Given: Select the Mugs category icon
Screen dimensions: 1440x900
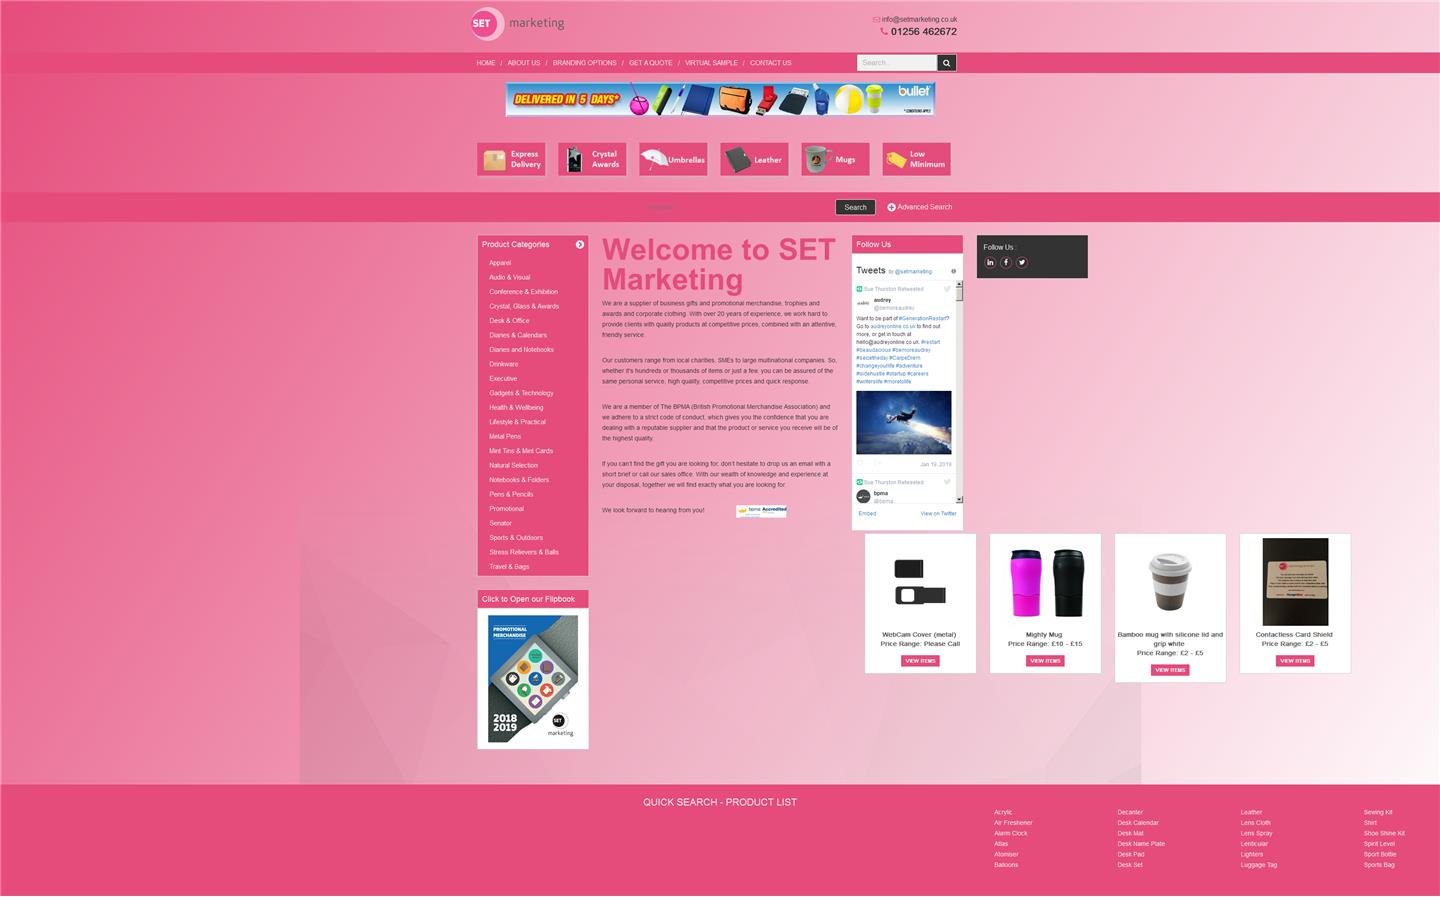Looking at the screenshot, I should coord(835,158).
